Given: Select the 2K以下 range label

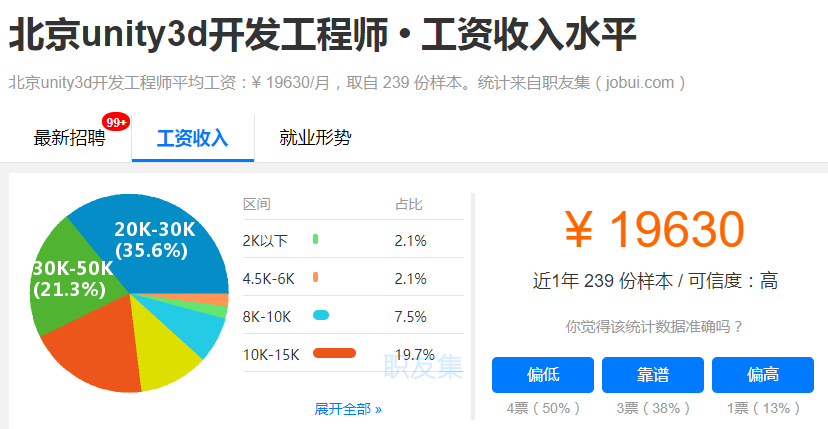Looking at the screenshot, I should (x=265, y=241).
